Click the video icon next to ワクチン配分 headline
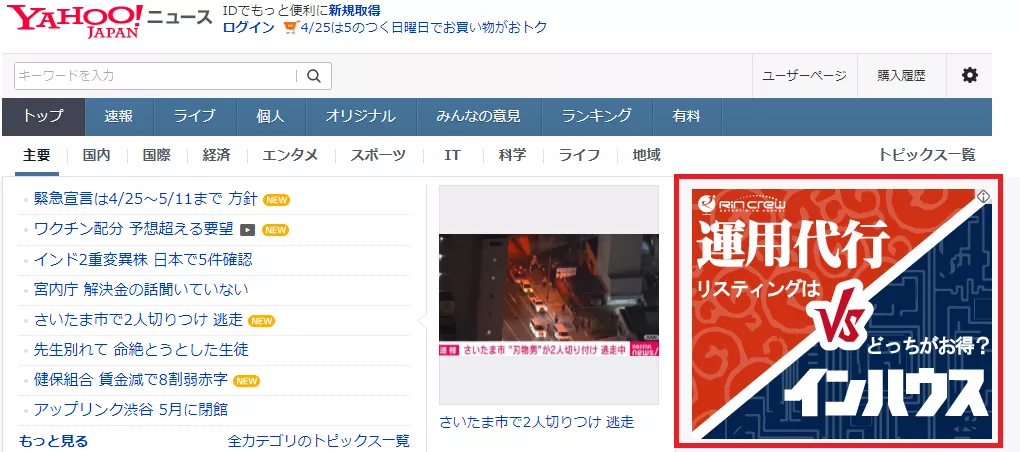 247,230
